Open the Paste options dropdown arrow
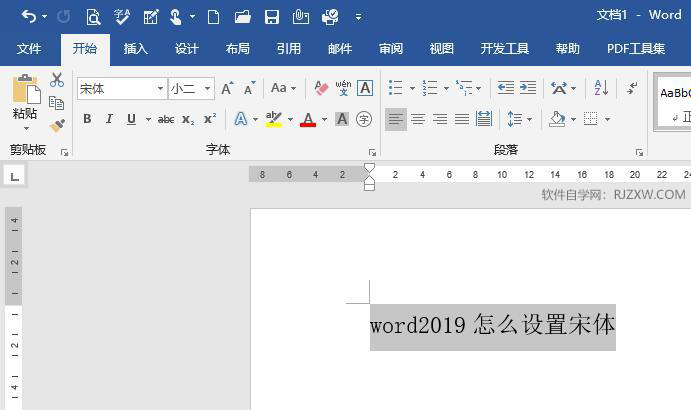691x410 pixels. coord(26,128)
